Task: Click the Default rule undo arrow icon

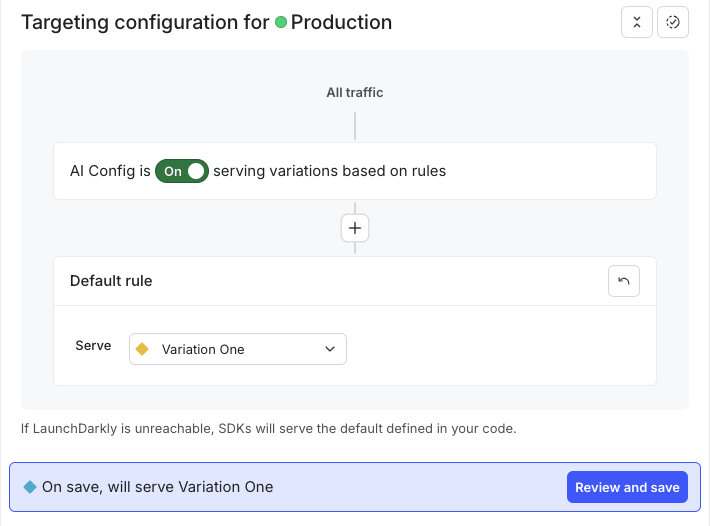Action: (624, 281)
